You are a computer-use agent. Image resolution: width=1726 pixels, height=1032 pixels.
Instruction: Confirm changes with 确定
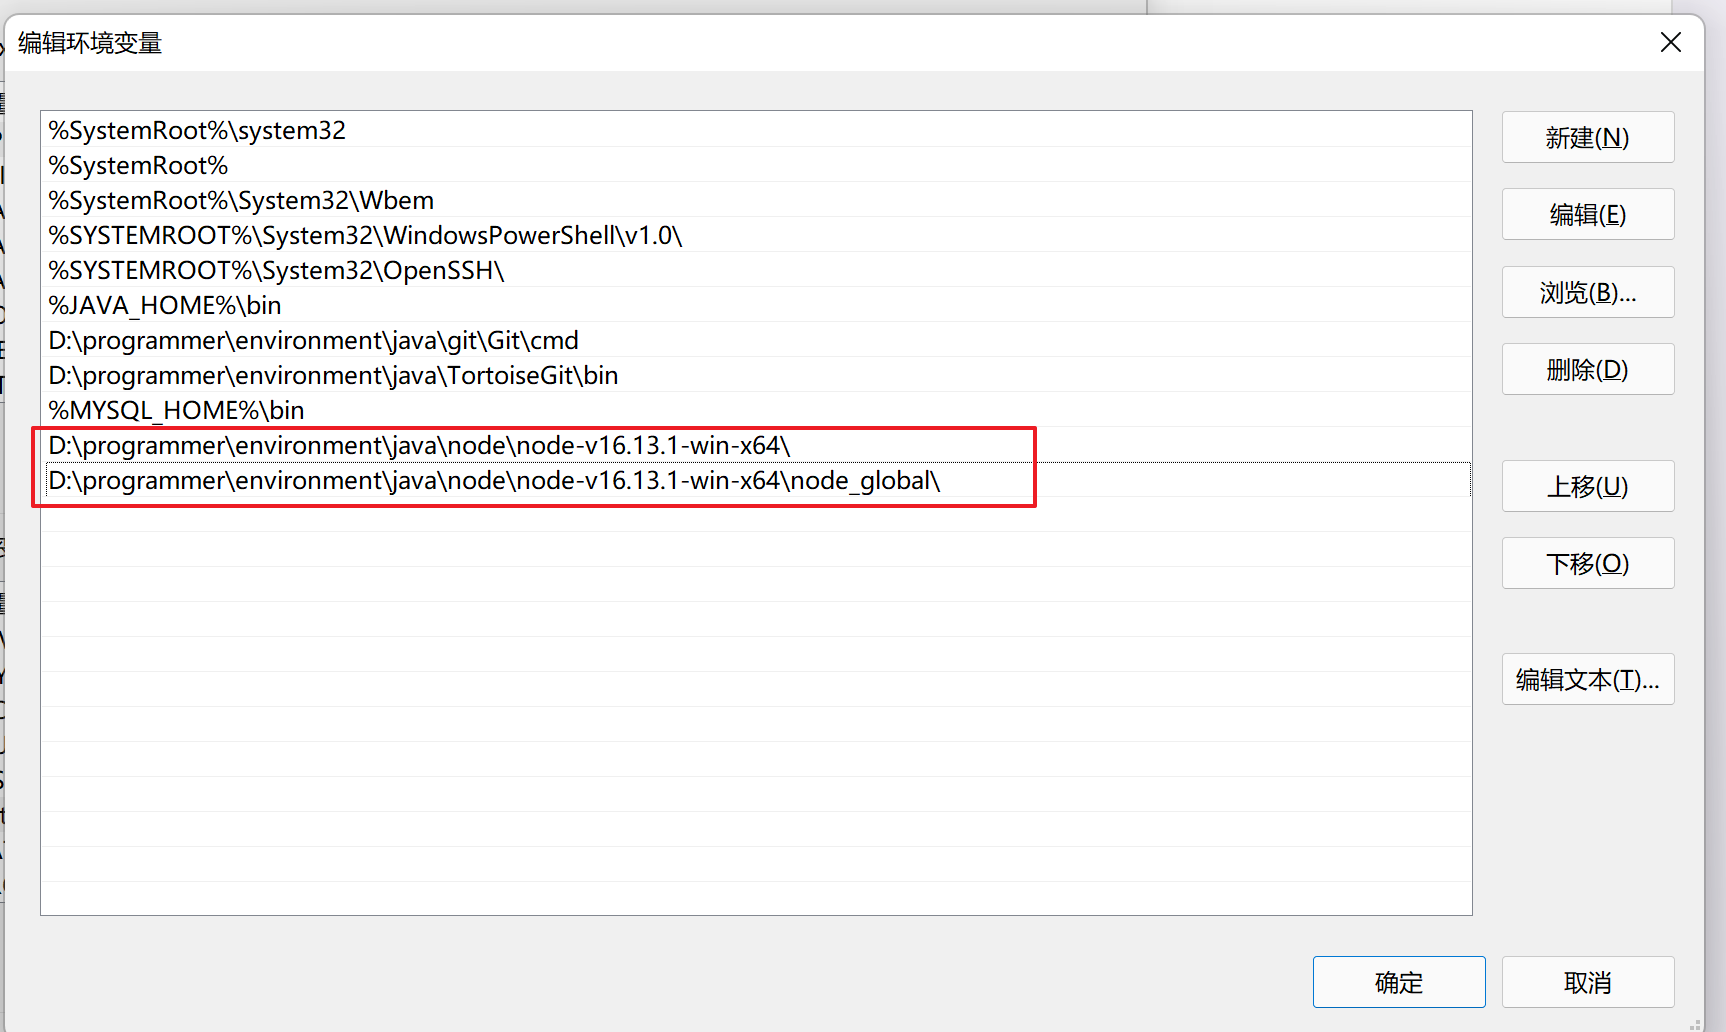[x=1398, y=981]
